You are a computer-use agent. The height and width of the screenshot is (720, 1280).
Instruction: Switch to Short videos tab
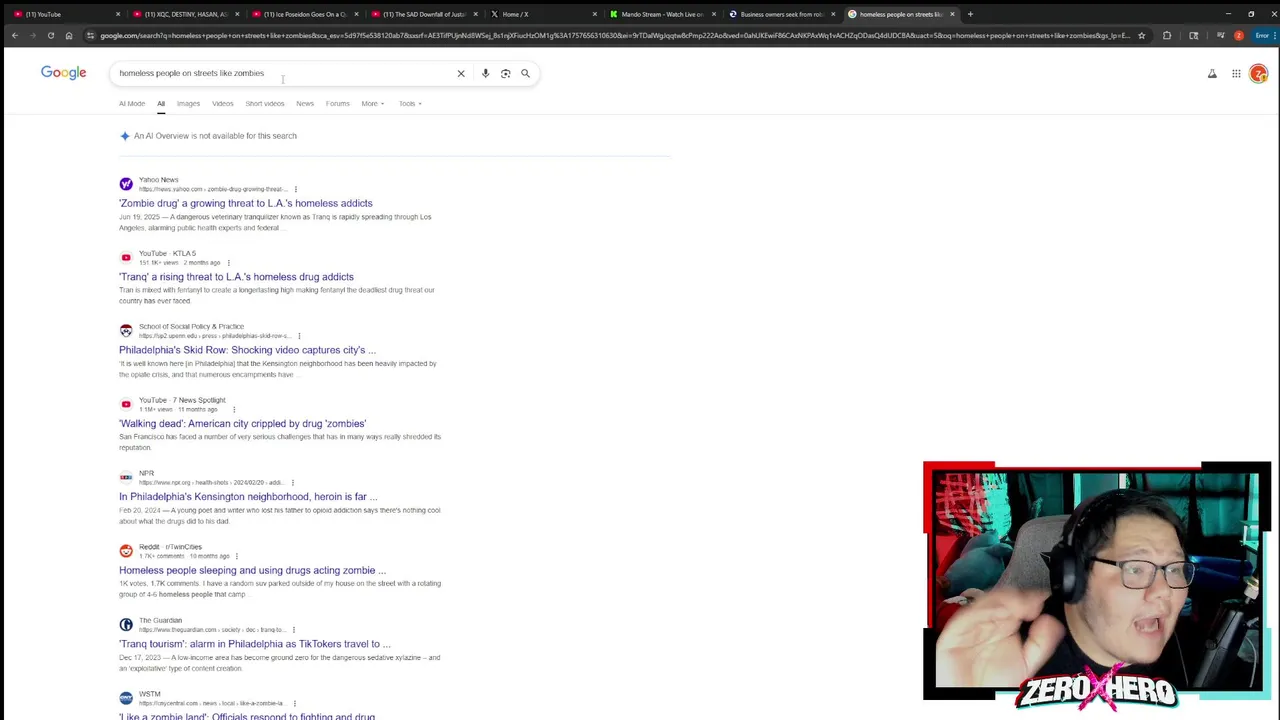[265, 103]
